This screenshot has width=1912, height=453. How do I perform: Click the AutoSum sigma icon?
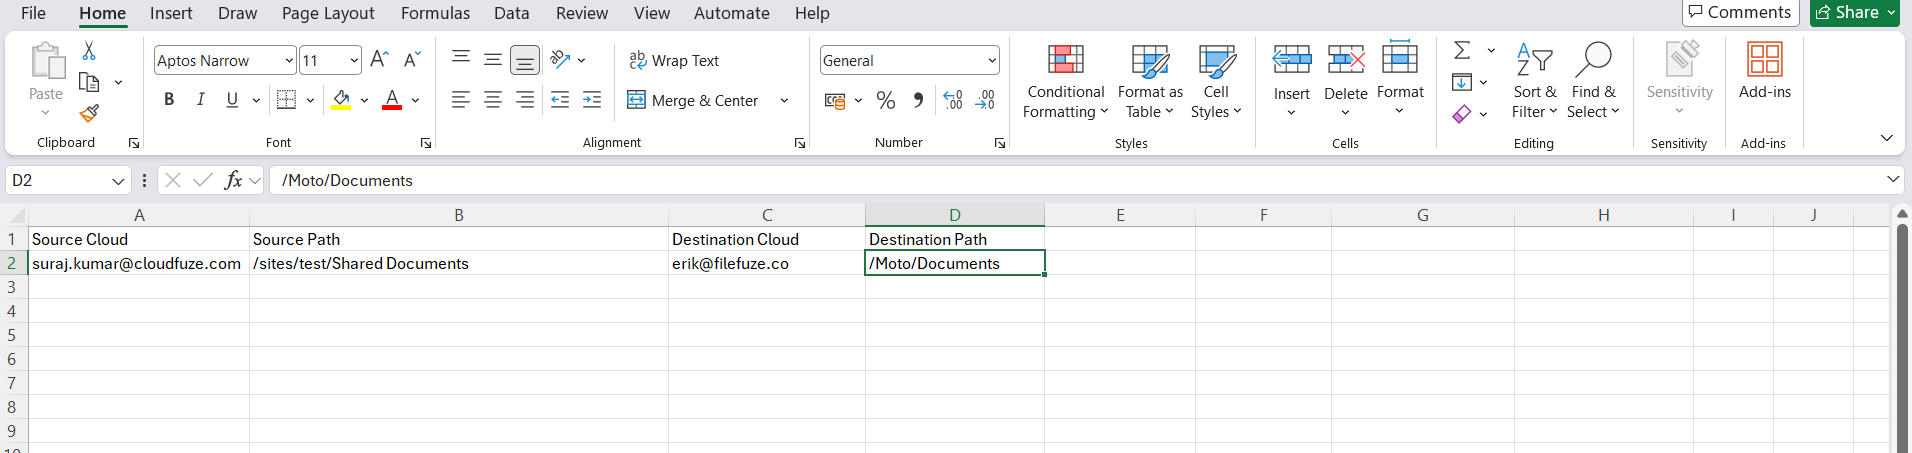[x=1462, y=50]
